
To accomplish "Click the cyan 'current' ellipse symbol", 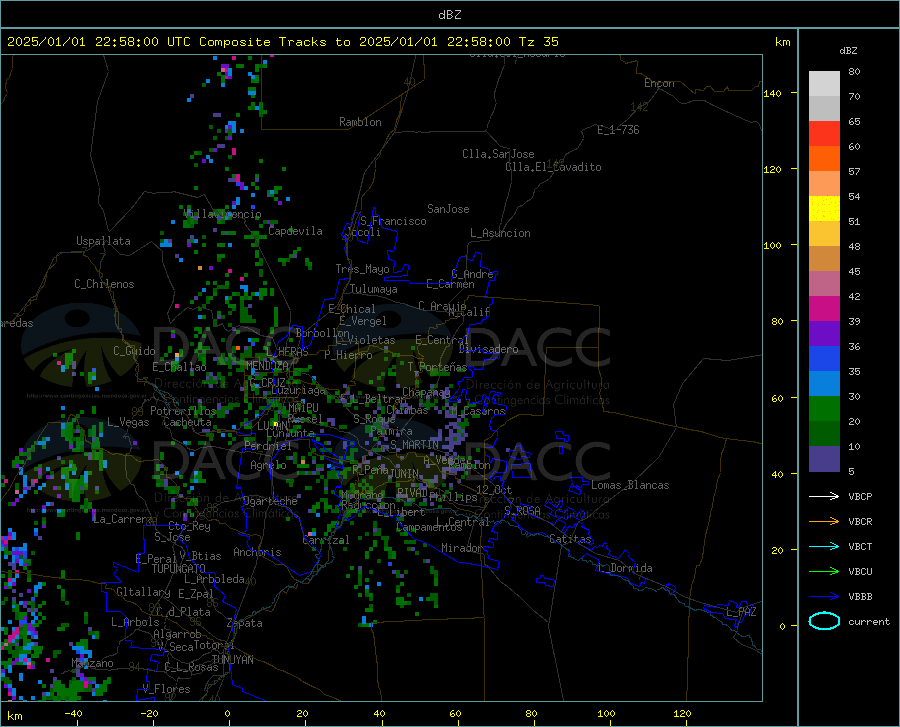I will click(824, 621).
